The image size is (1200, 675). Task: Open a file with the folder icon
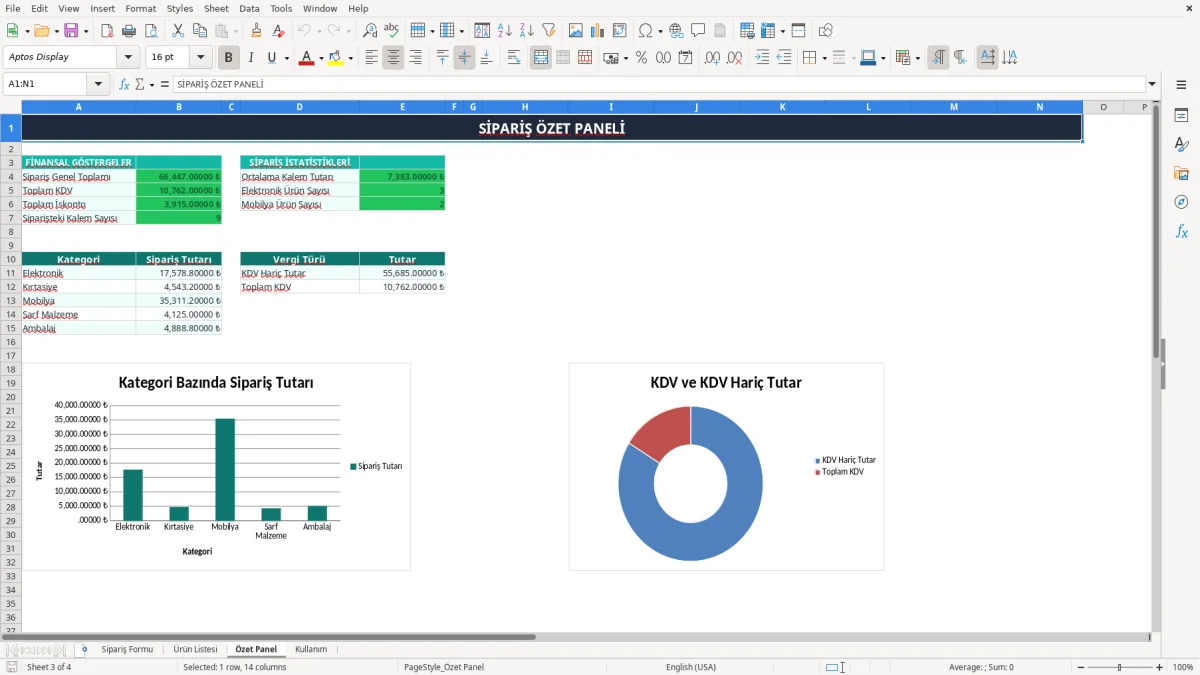click(41, 31)
